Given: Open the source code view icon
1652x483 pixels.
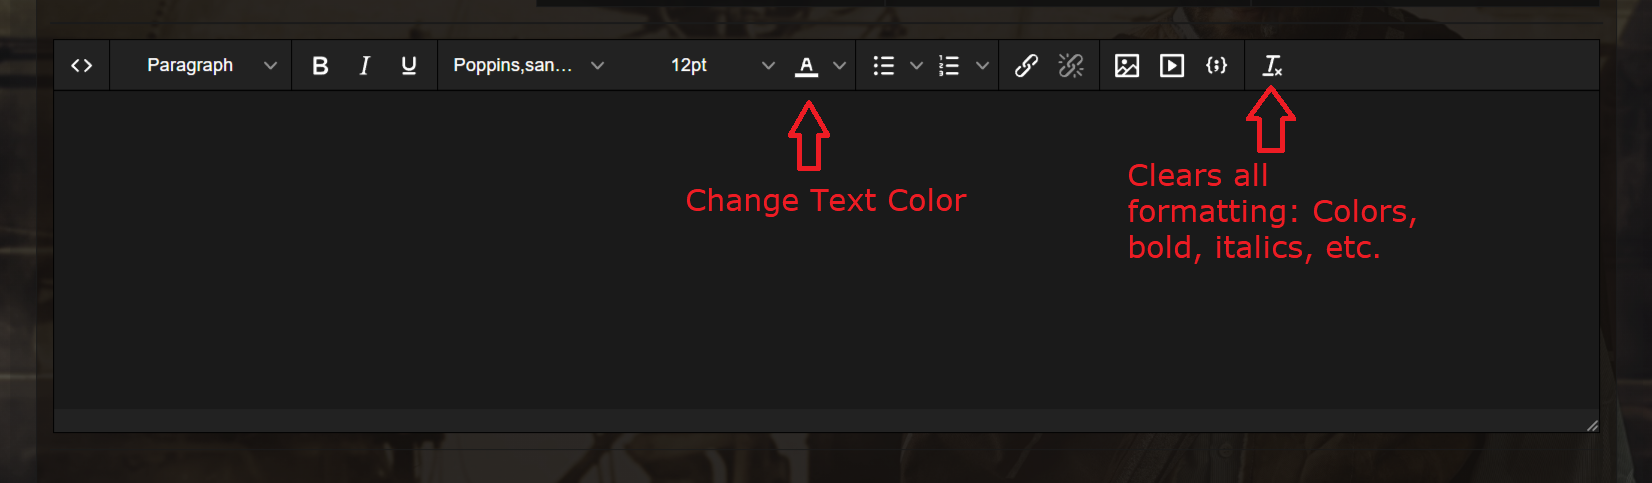Looking at the screenshot, I should pos(82,66).
